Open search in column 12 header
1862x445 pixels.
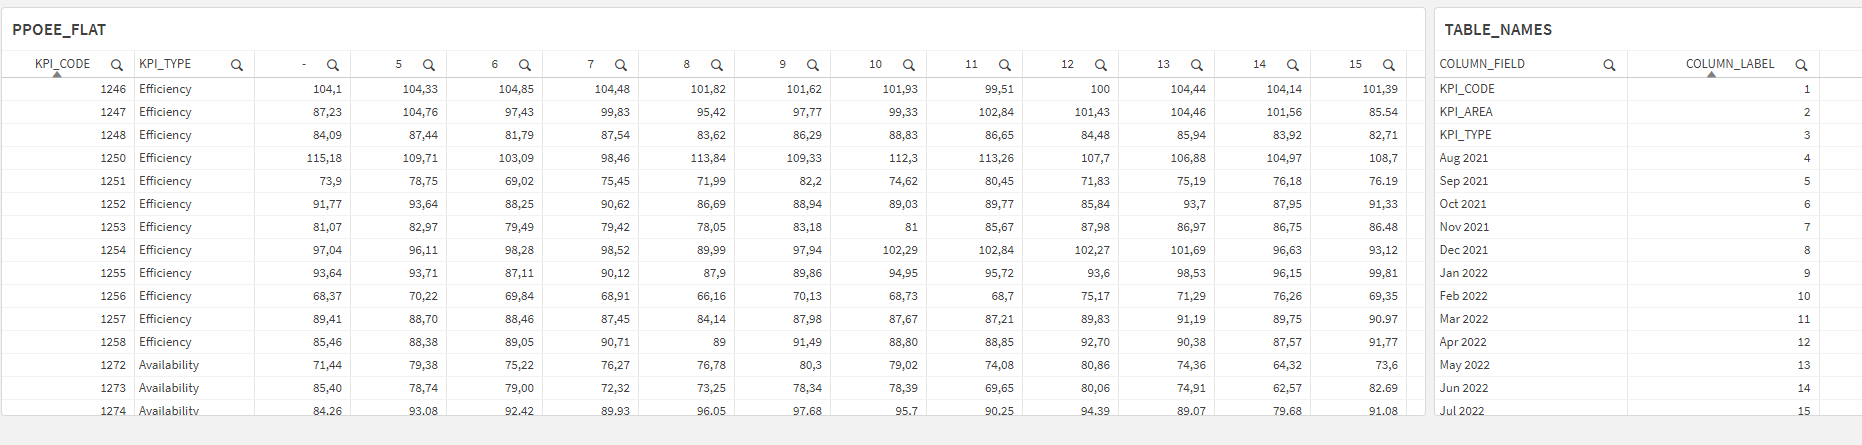(1101, 65)
